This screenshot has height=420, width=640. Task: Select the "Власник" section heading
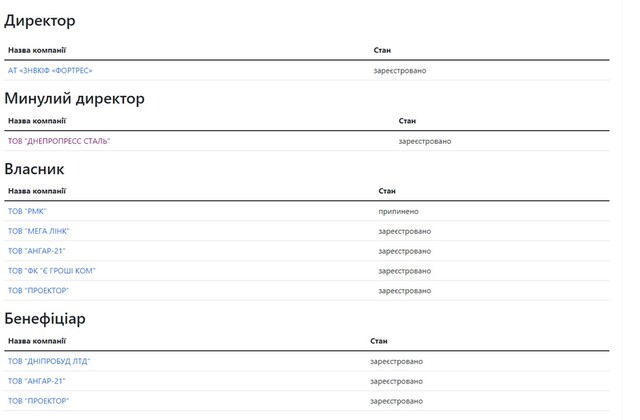(x=35, y=169)
